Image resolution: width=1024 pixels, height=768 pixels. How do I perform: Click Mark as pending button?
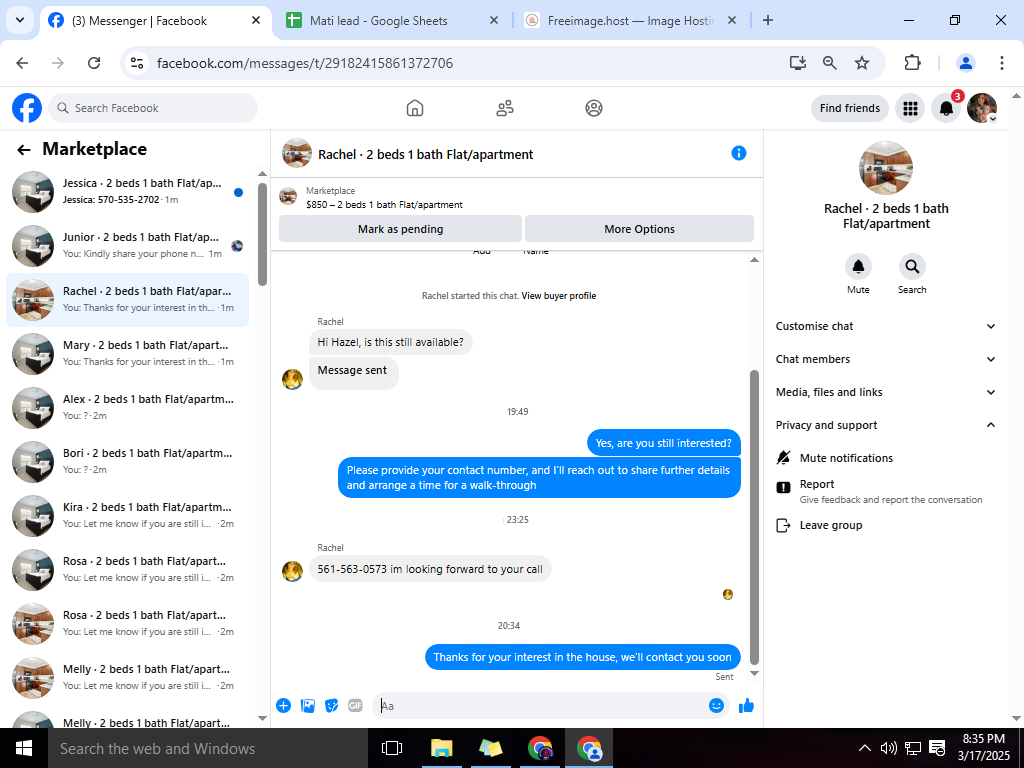pos(400,229)
